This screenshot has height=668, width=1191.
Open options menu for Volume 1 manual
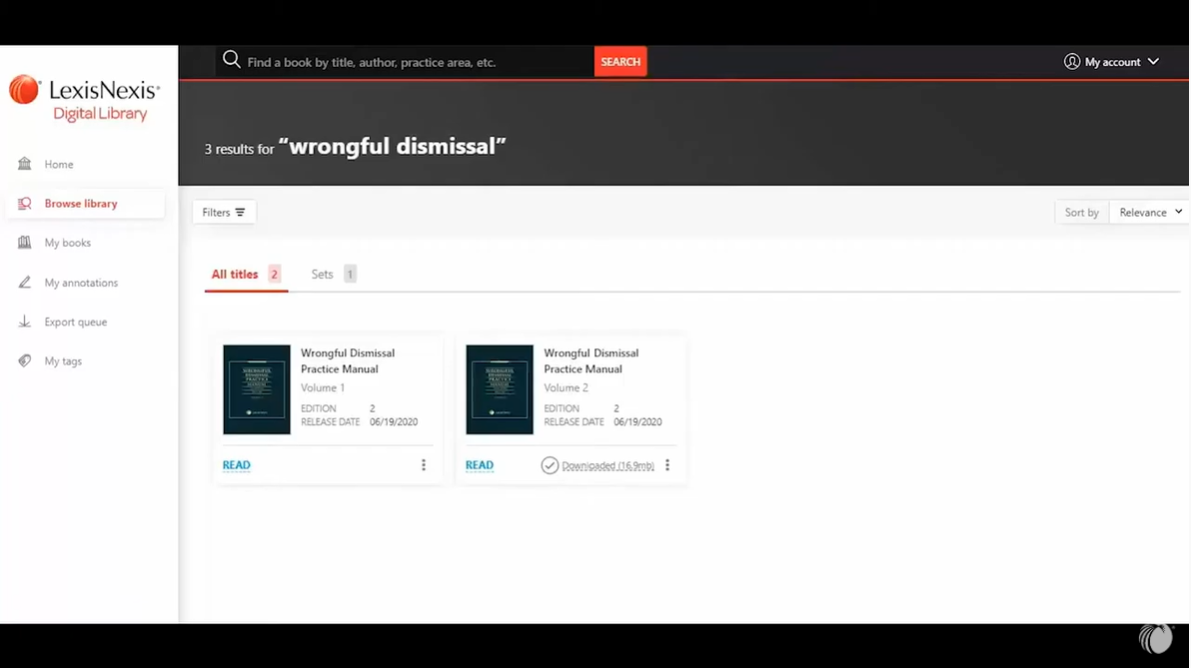click(x=423, y=464)
